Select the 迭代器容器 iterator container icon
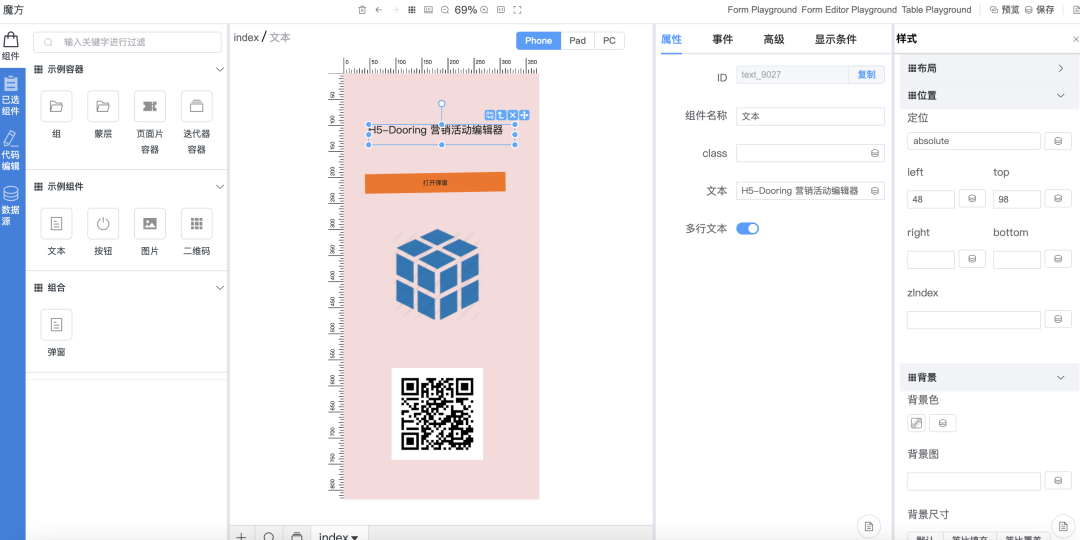1080x540 pixels. click(x=197, y=107)
